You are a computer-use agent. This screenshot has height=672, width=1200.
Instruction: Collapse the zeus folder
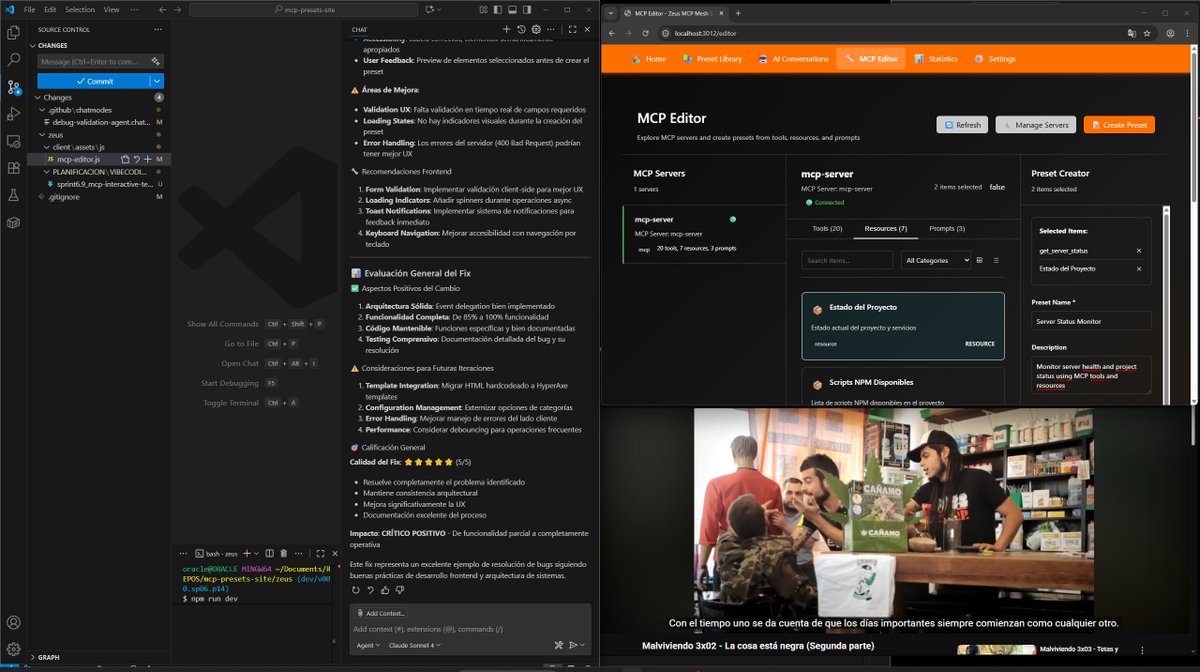coord(44,134)
